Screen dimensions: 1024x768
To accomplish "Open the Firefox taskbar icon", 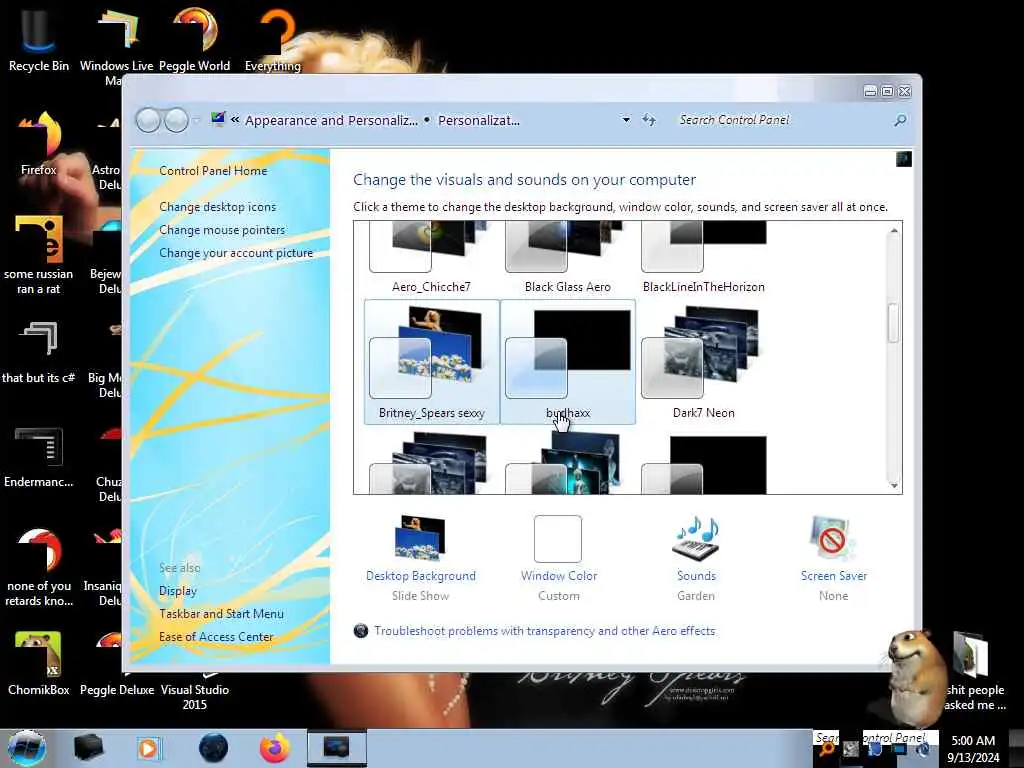I will (x=275, y=748).
